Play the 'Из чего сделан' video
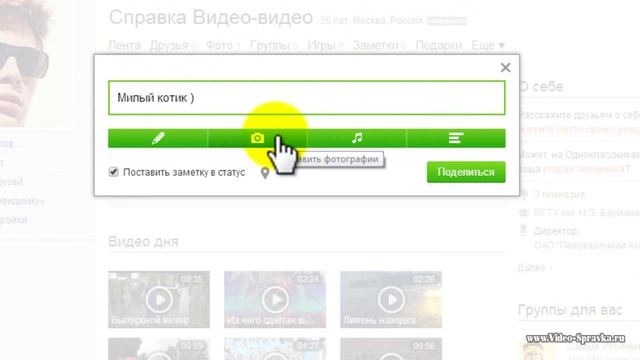Screen dimensions: 640x360 275,300
